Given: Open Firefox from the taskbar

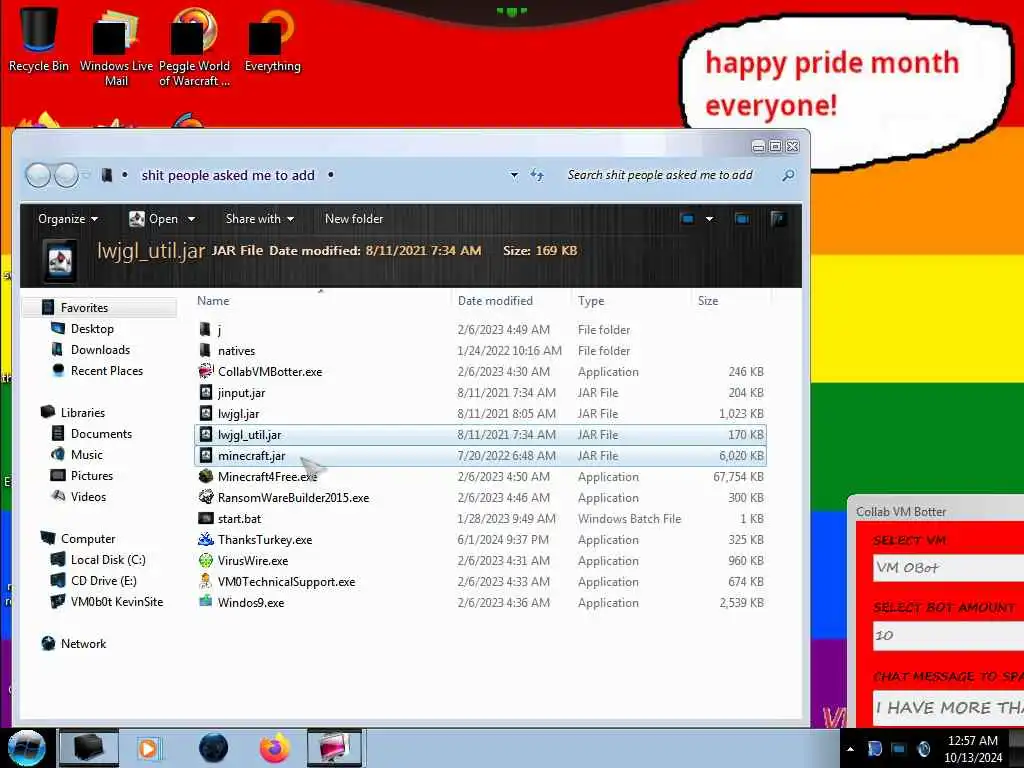Looking at the screenshot, I should coord(275,748).
